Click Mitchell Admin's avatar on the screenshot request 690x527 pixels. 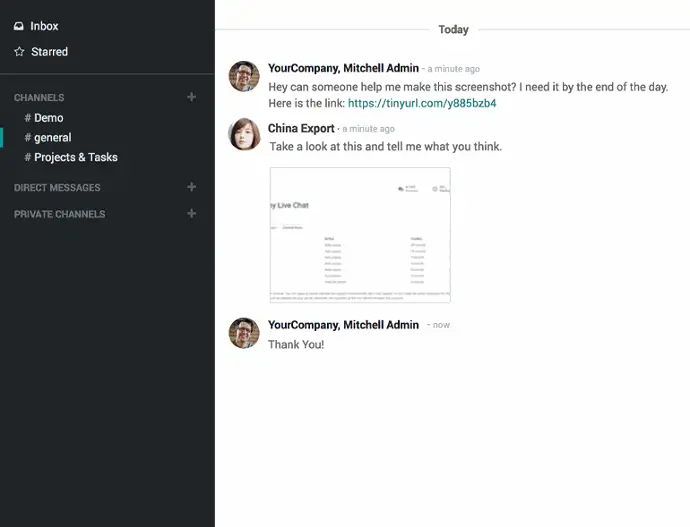point(244,77)
